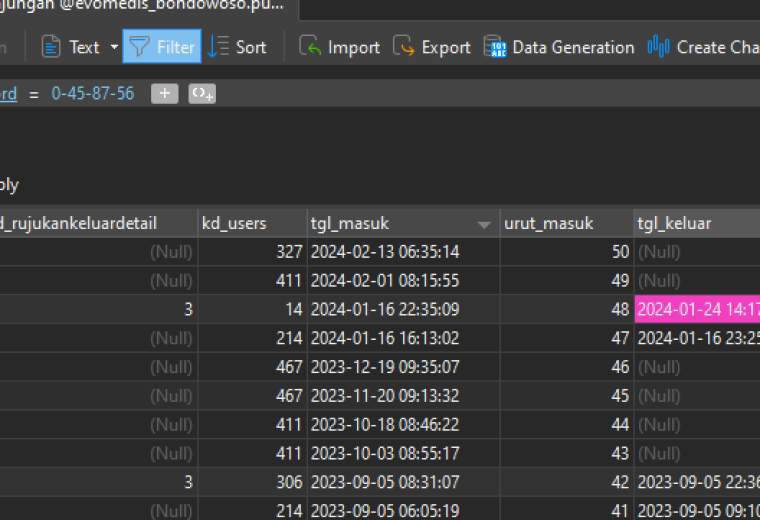Open the Text view dropdown arrow
760x520 pixels.
(114, 47)
